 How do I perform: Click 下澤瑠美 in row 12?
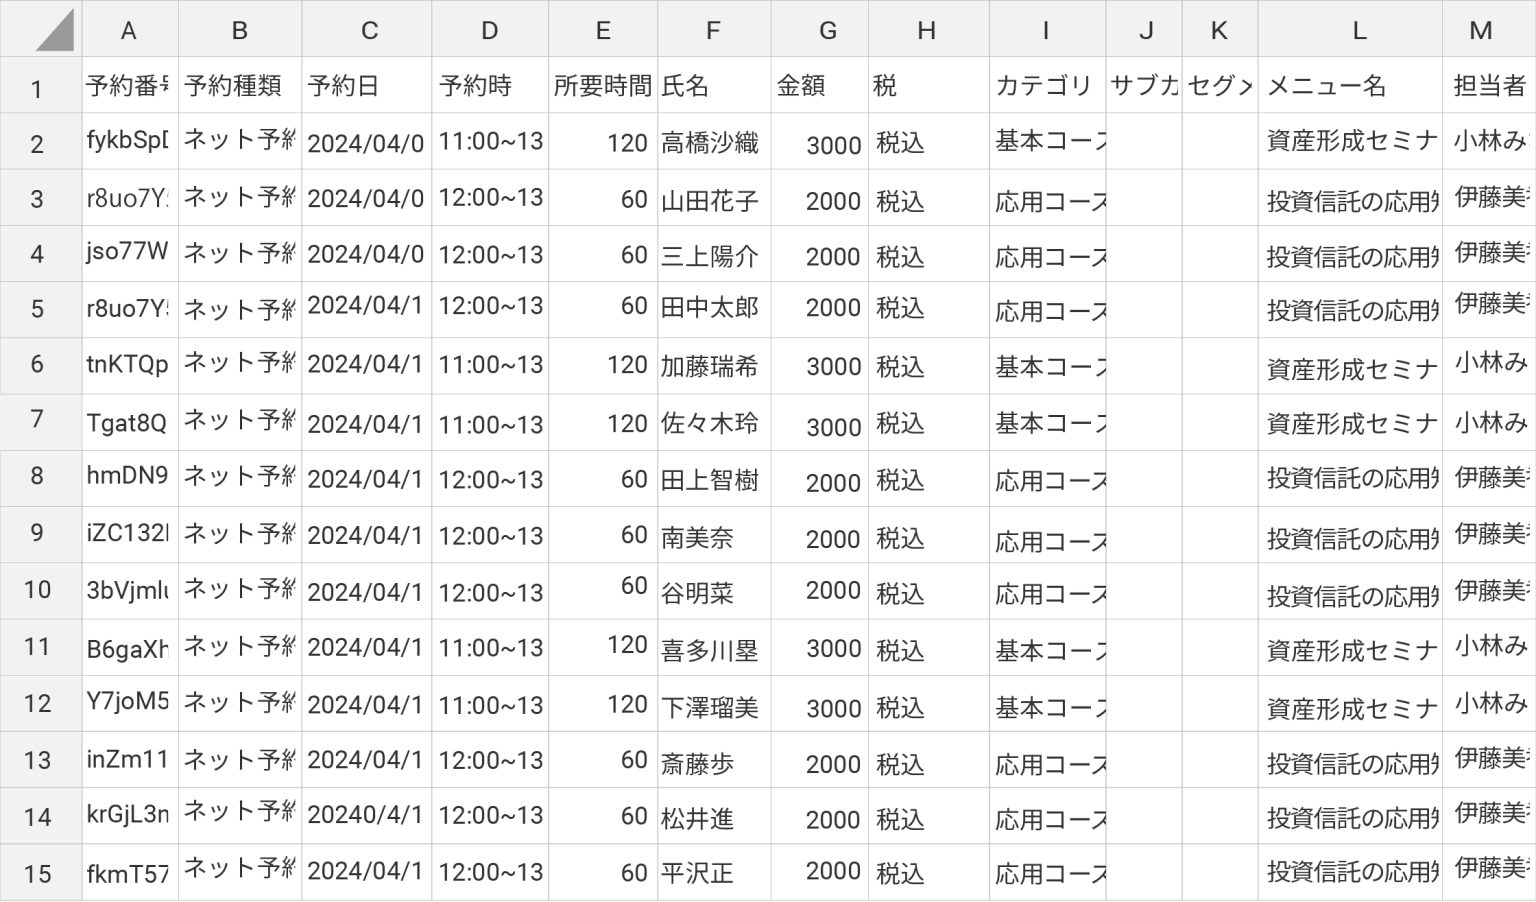[x=711, y=707]
